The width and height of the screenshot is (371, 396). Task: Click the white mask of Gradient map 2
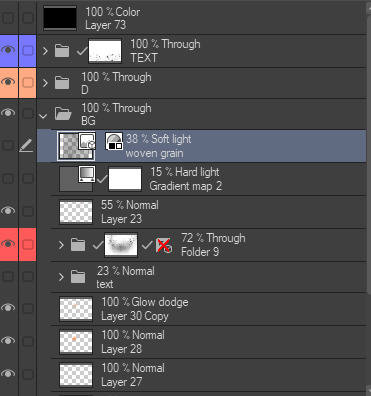[125, 179]
